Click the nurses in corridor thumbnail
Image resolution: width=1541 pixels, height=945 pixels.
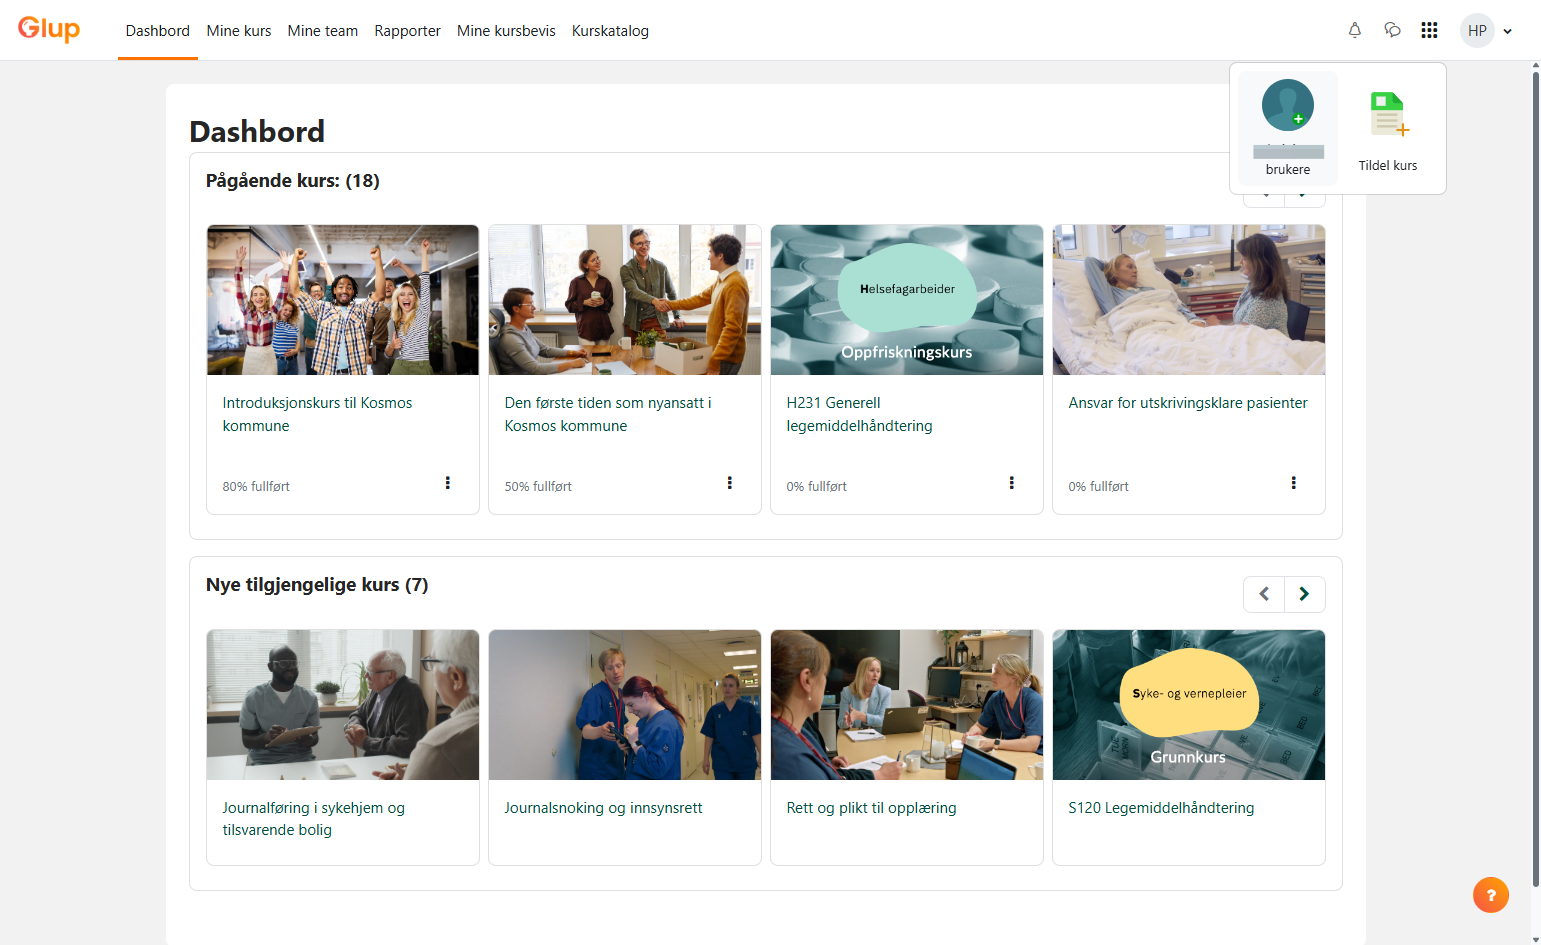pyautogui.click(x=625, y=705)
